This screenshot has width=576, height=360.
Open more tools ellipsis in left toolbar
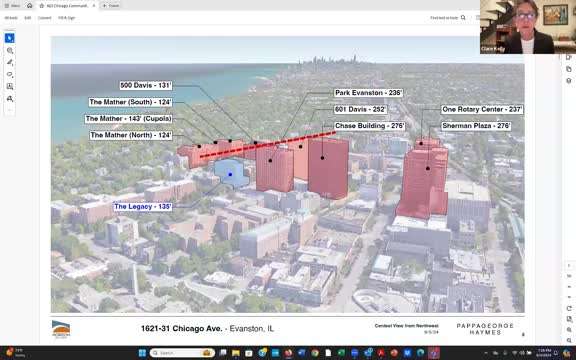tap(10, 109)
